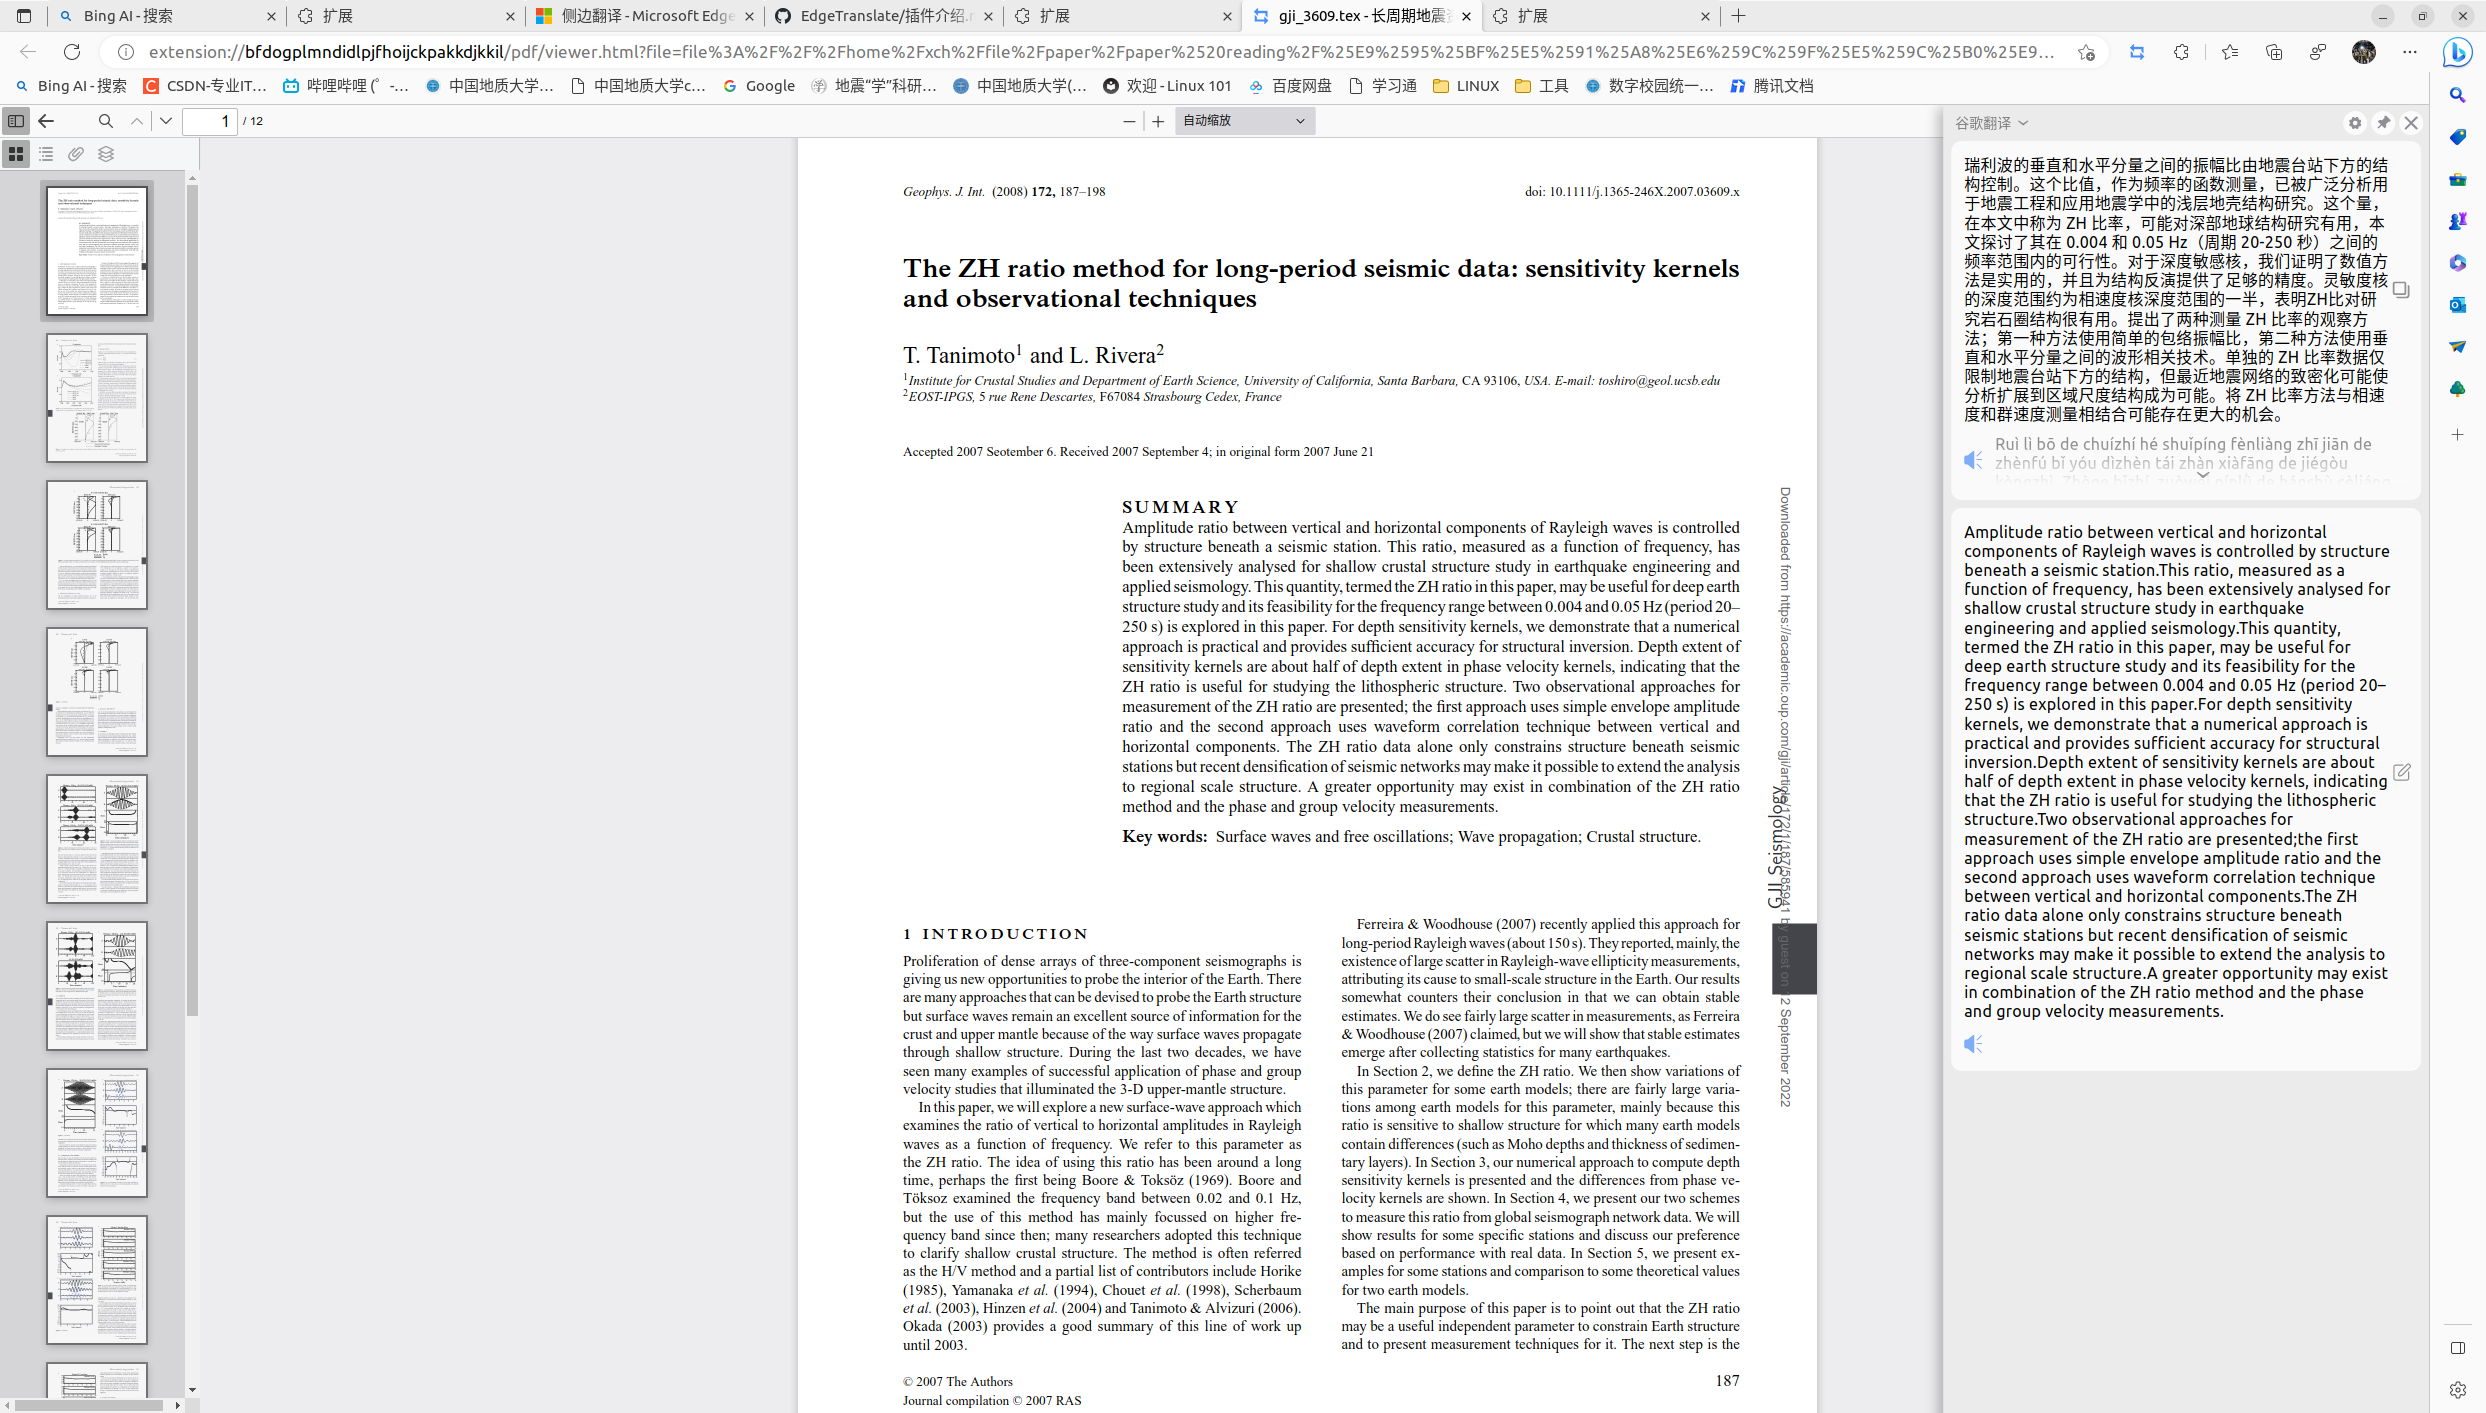The image size is (2486, 1413).
Task: Open the 欢迎 - Linux 101 bookmark
Action: (1167, 86)
